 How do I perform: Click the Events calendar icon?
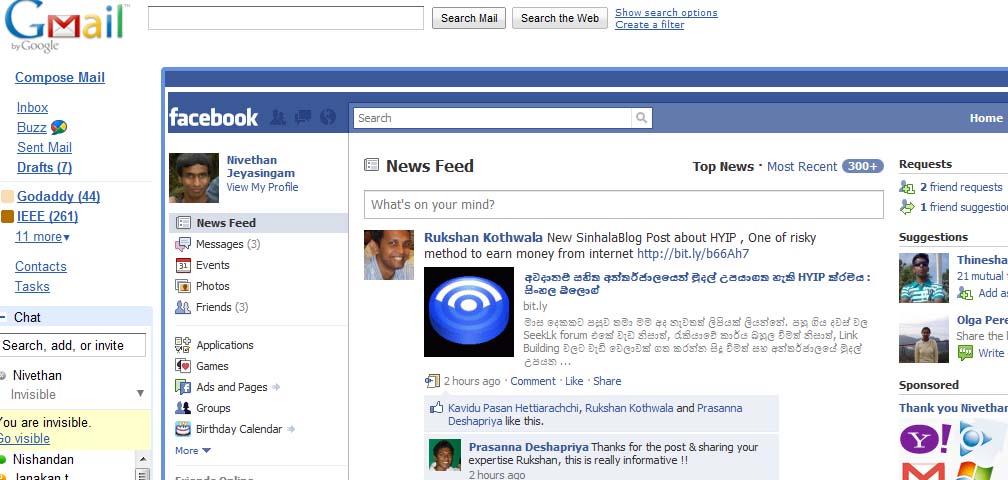pos(183,265)
